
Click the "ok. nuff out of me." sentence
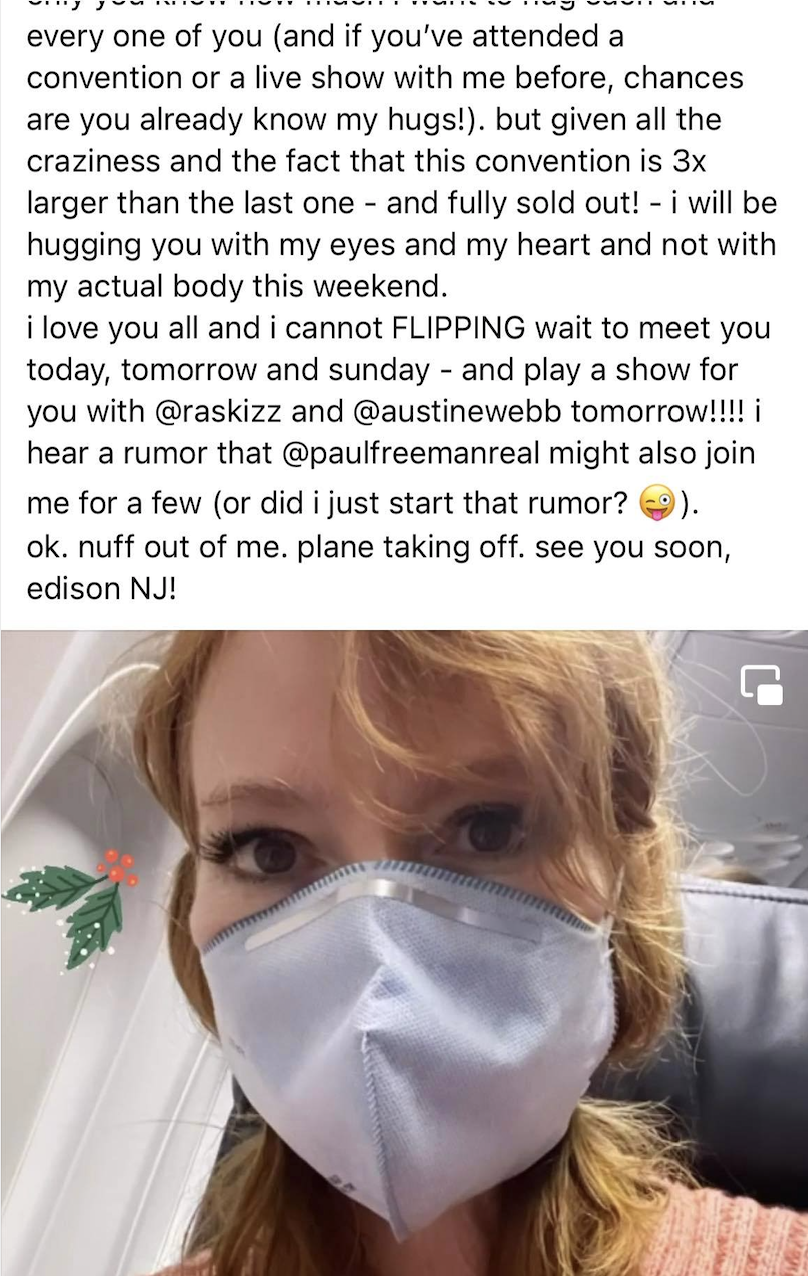(156, 548)
